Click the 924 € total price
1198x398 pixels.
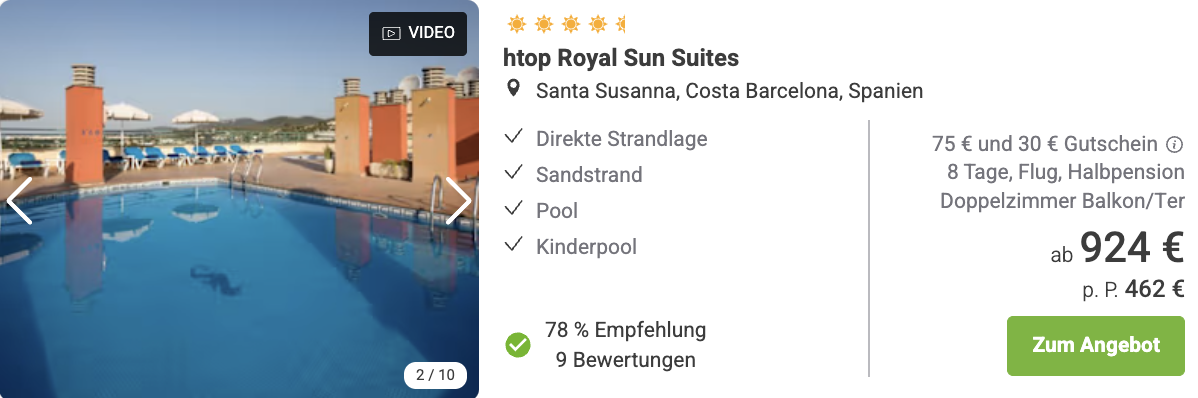(x=1132, y=248)
